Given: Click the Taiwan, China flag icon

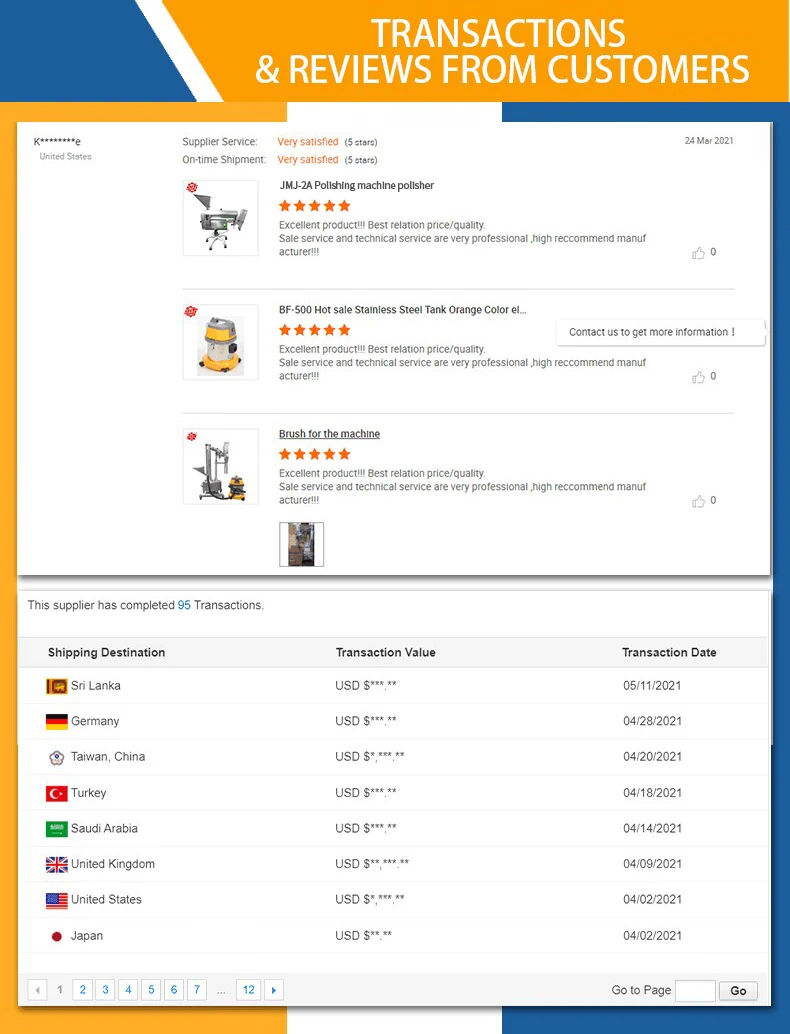Looking at the screenshot, I should tap(57, 758).
